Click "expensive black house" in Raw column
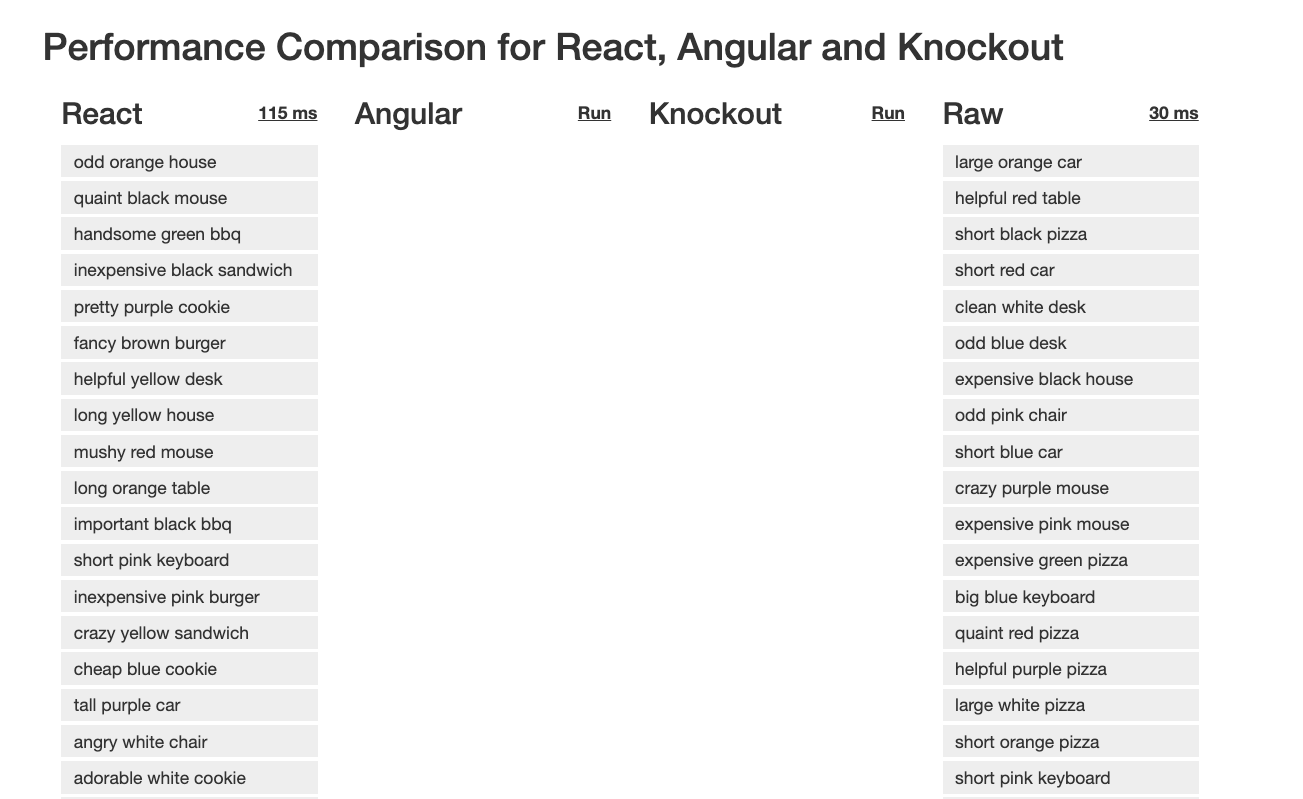This screenshot has width=1303, height=799. [x=1070, y=379]
